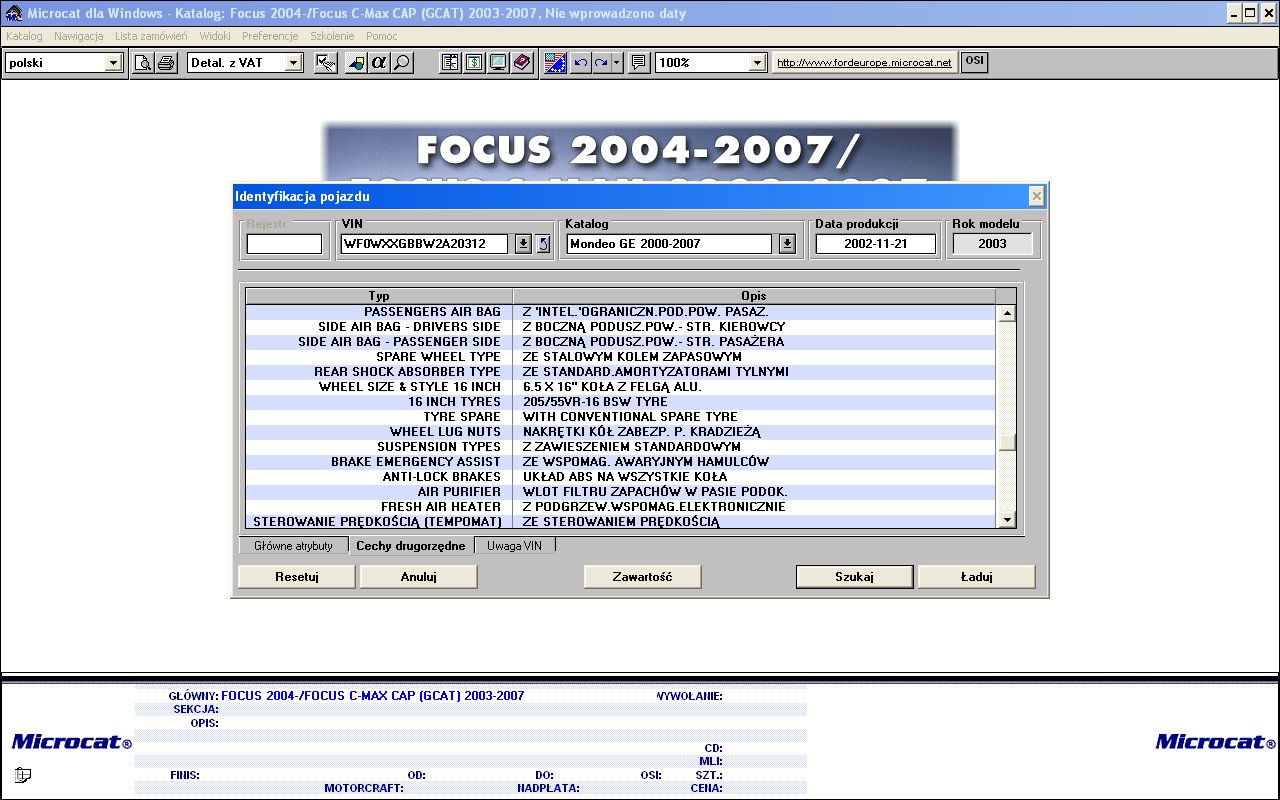Open the red book icon

point(521,63)
